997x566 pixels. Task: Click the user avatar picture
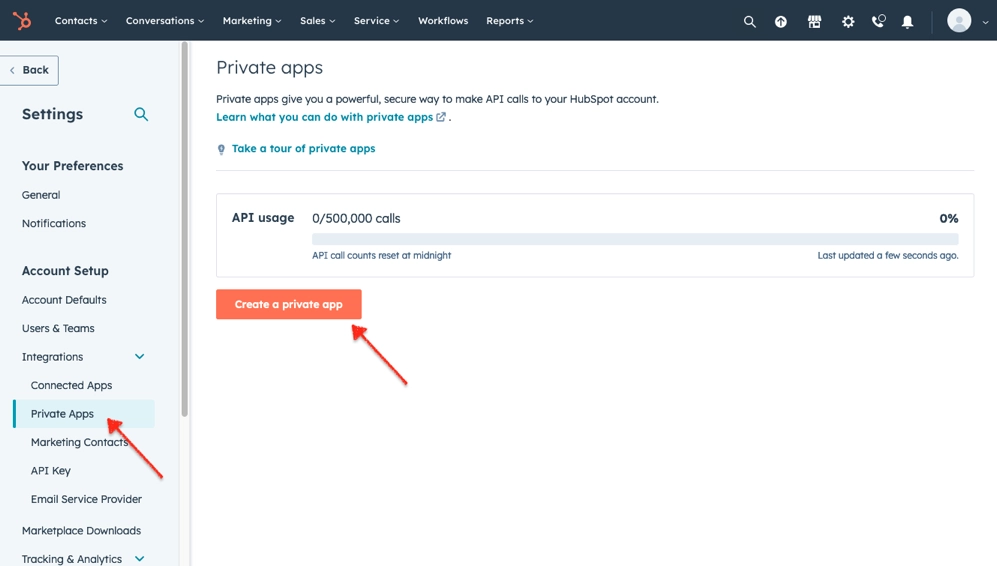959,20
